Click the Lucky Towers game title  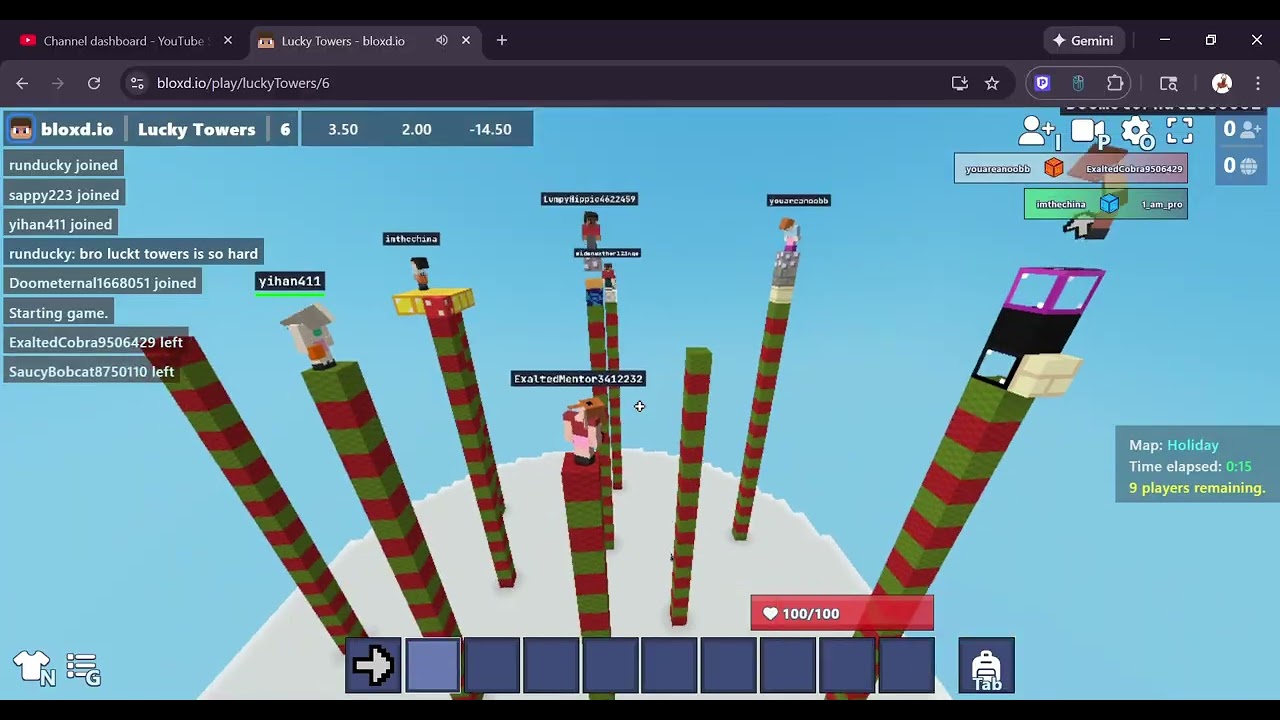(x=196, y=129)
